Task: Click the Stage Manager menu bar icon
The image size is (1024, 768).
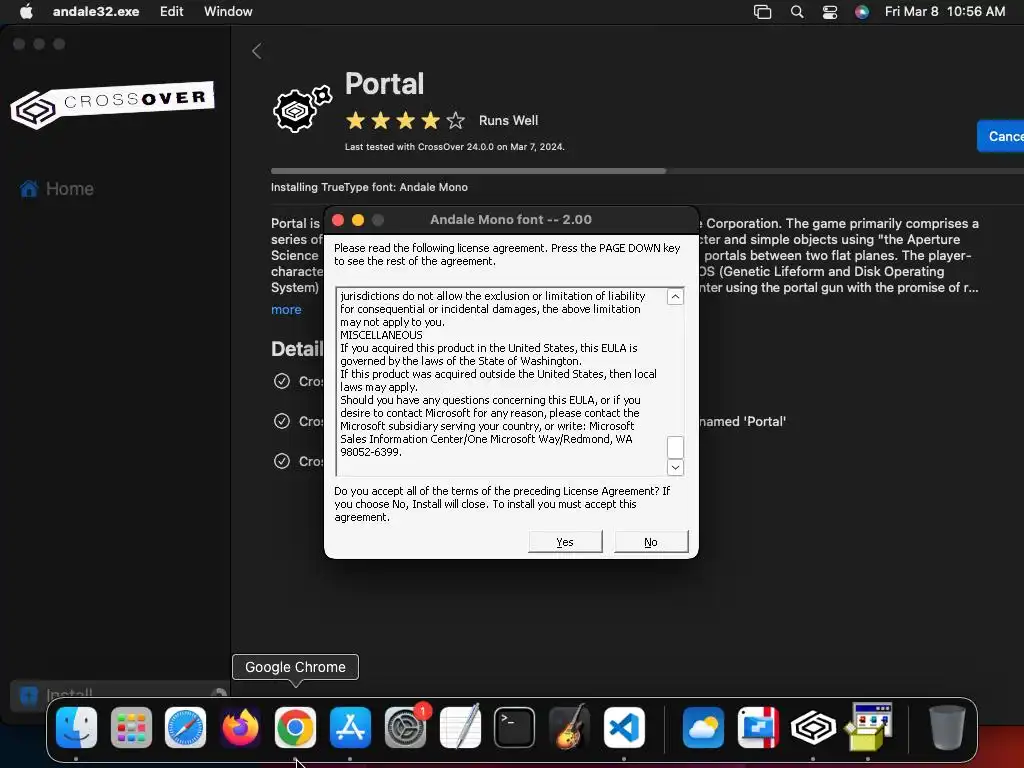Action: click(x=762, y=12)
